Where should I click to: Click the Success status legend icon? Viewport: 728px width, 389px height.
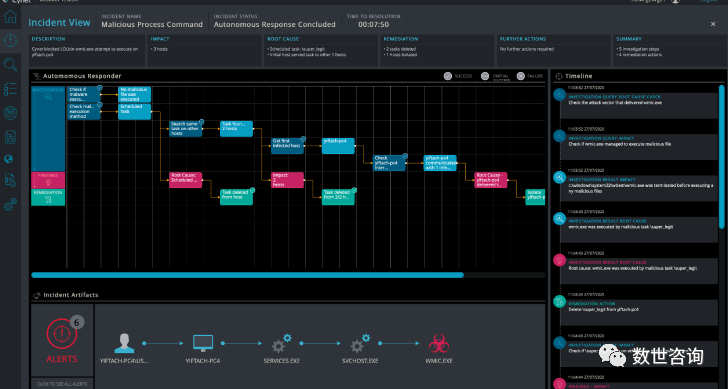point(448,76)
